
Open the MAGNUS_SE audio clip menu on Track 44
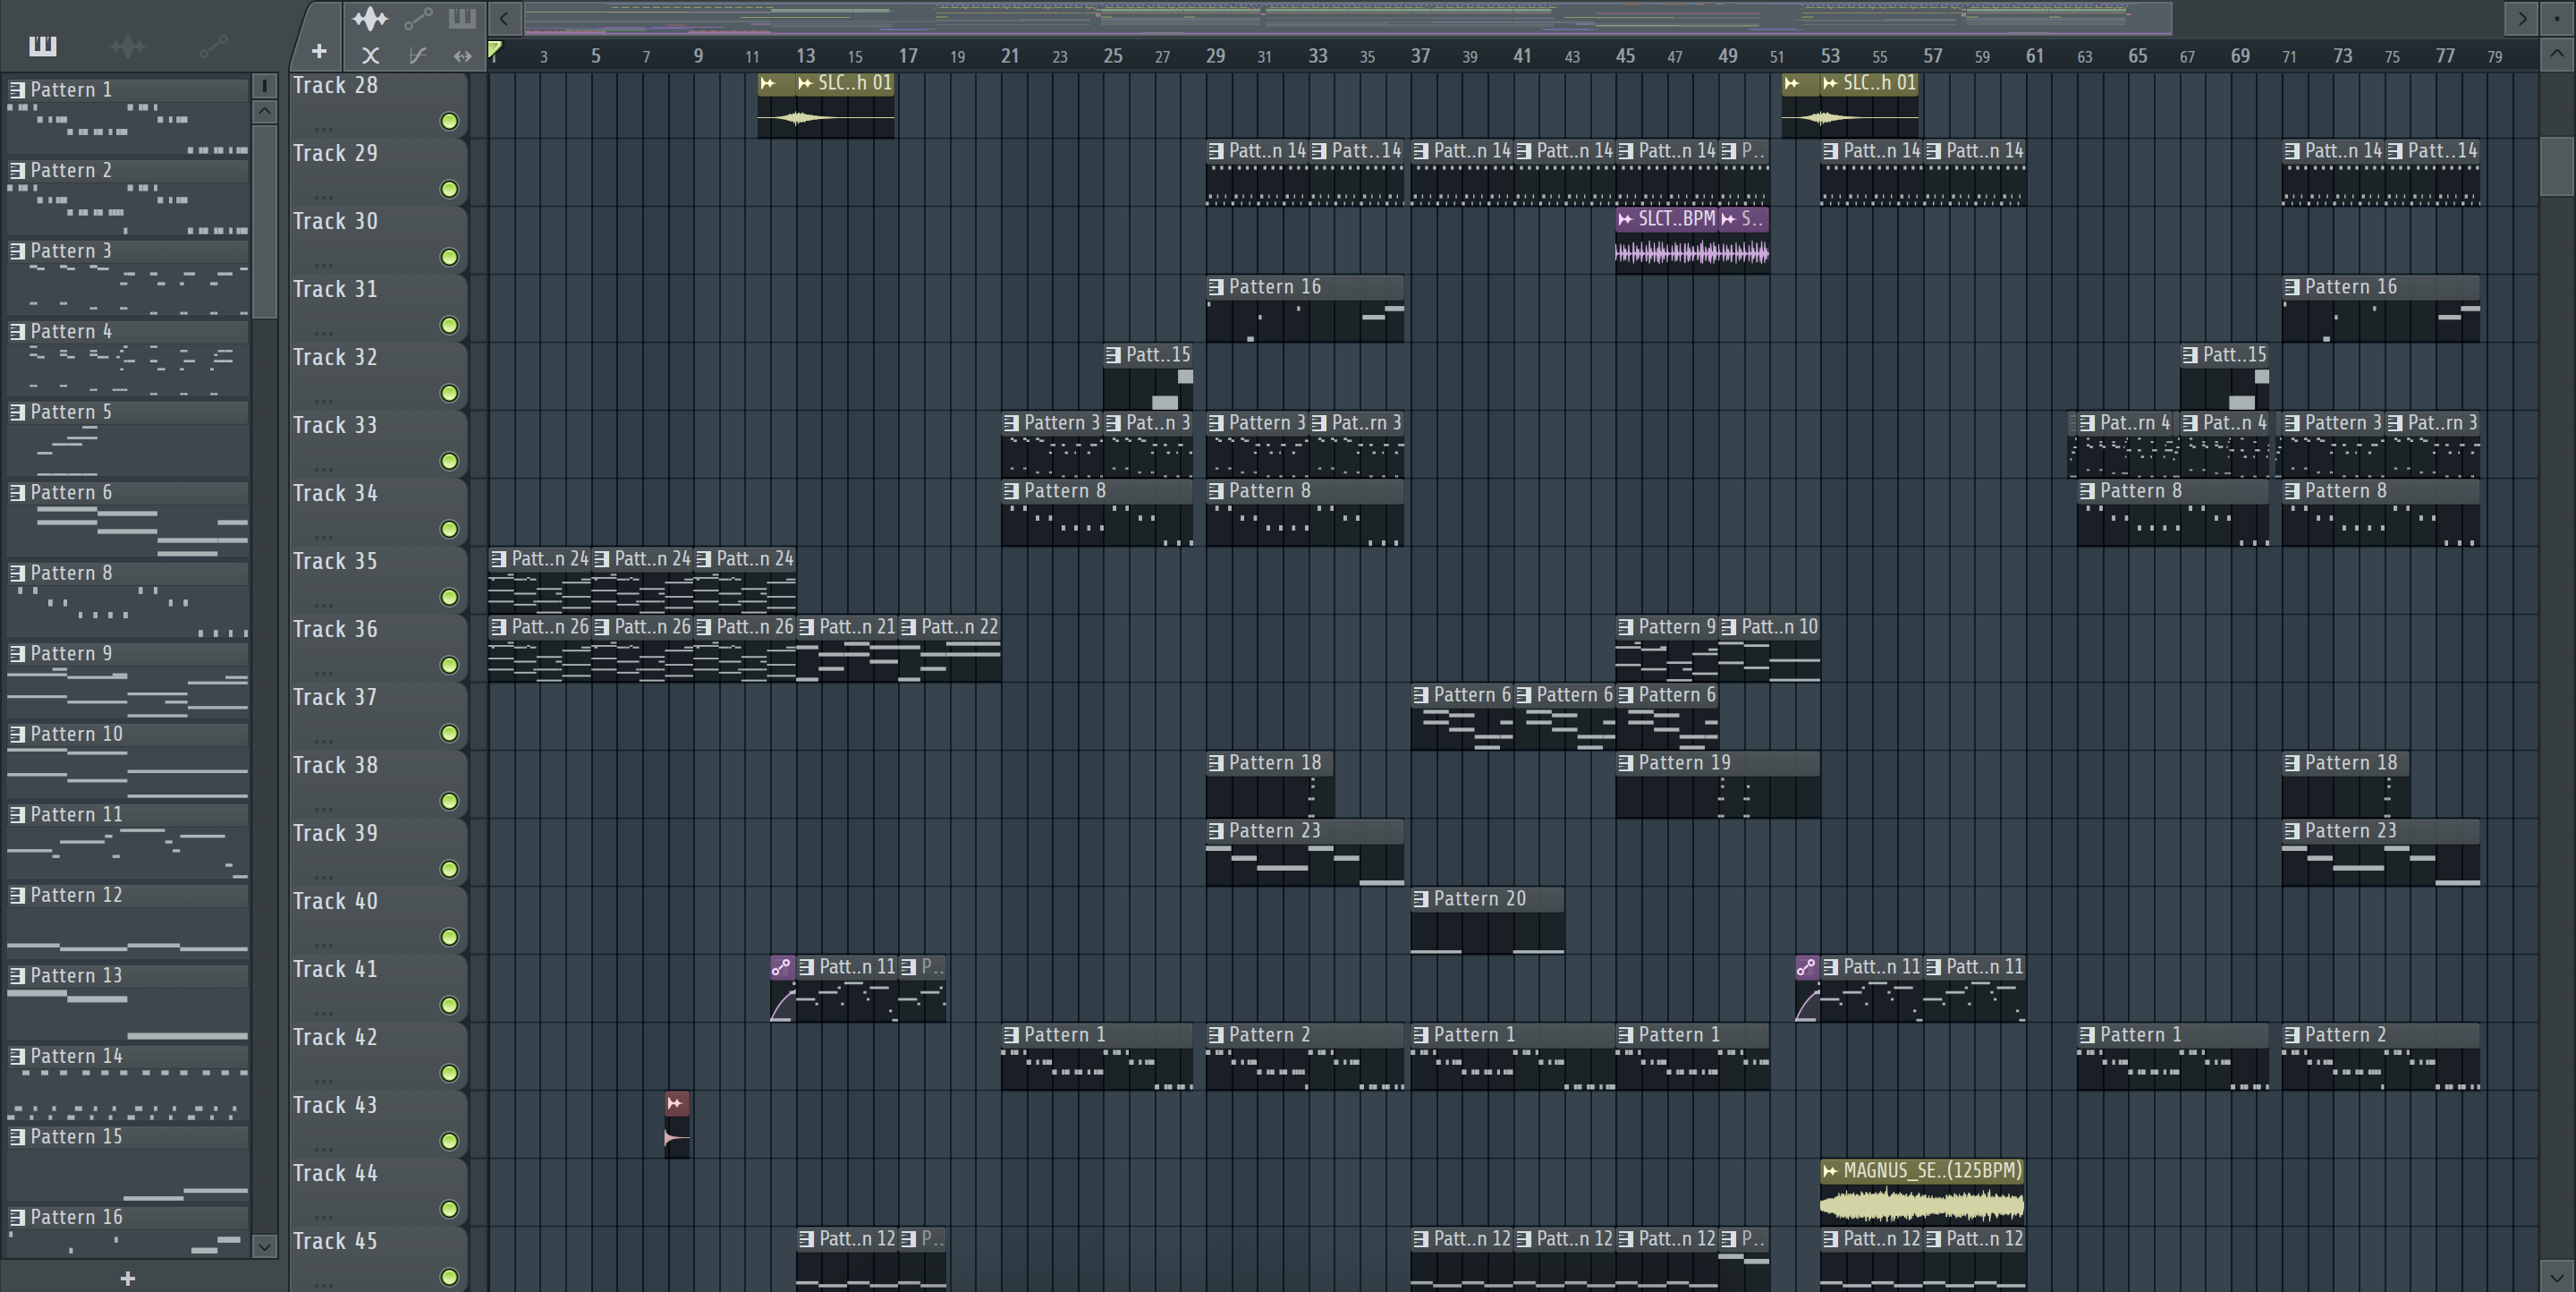click(x=1830, y=1171)
